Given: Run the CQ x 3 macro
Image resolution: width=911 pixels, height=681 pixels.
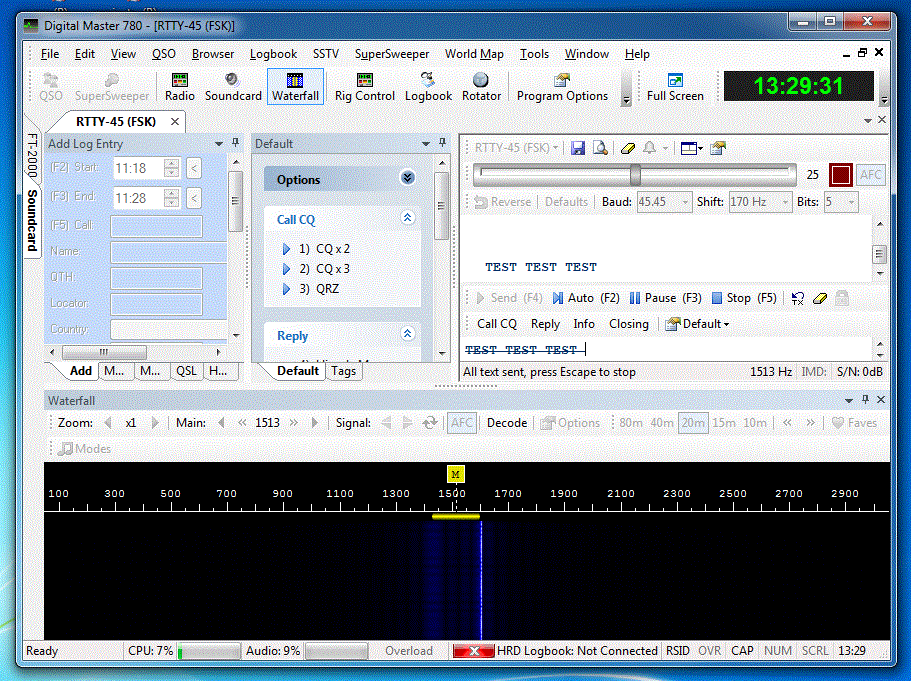Looking at the screenshot, I should click(324, 269).
